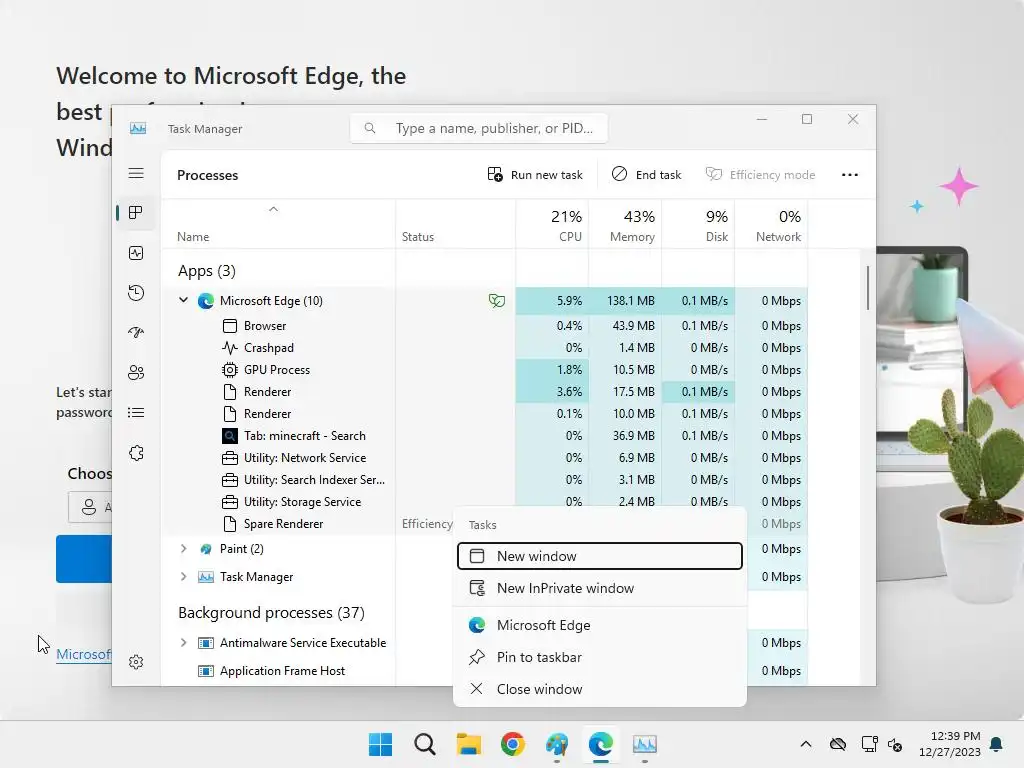Click the Browser process window icon
This screenshot has height=768, width=1024.
230,326
